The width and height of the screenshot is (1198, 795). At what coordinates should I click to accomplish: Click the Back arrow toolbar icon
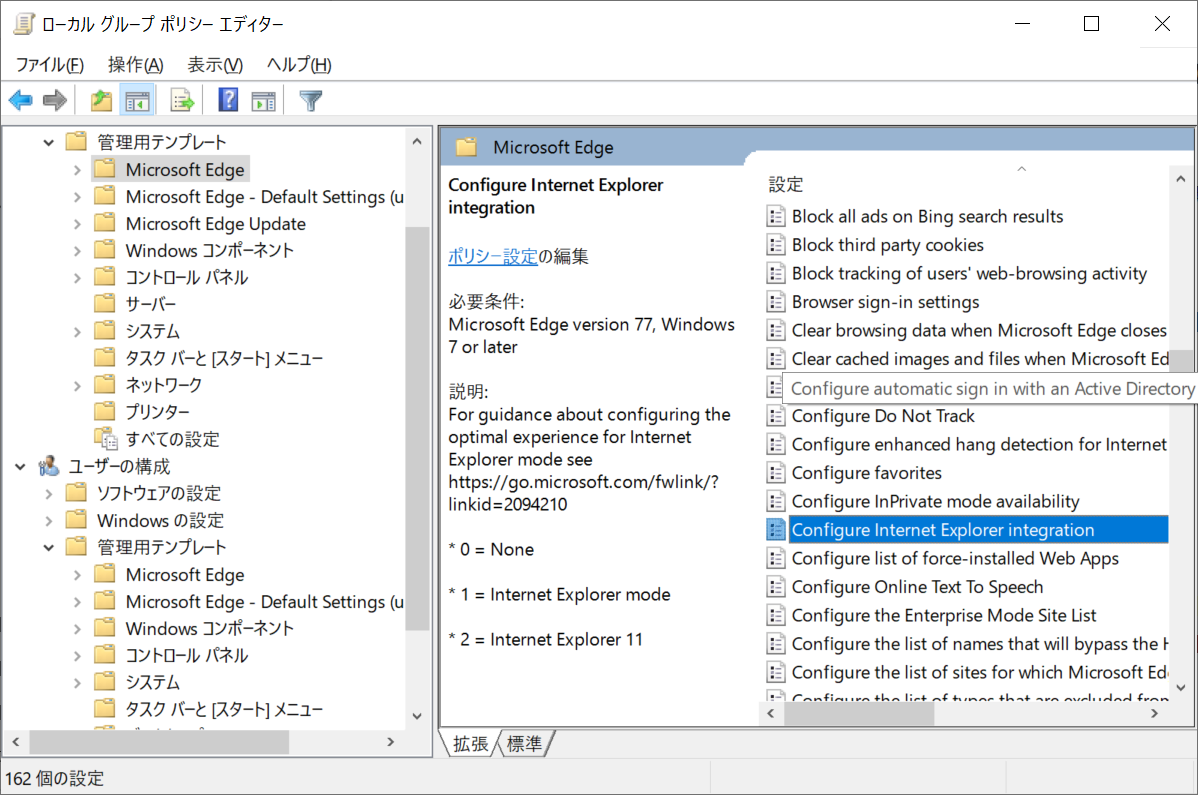pyautogui.click(x=21, y=100)
